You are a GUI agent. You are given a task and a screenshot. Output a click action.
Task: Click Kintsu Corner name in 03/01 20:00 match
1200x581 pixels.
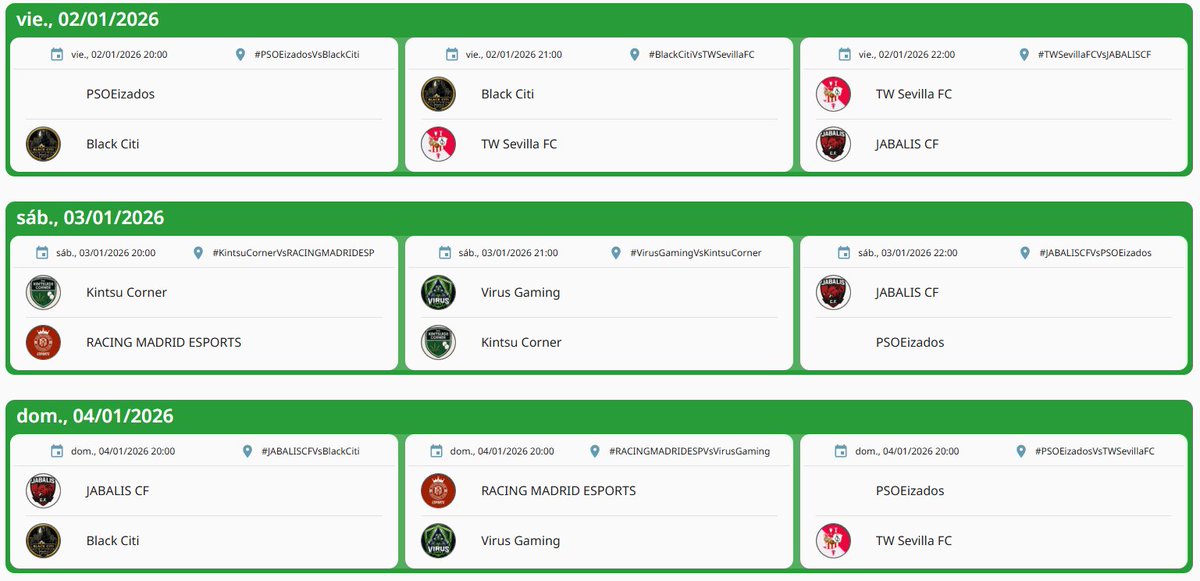126,292
